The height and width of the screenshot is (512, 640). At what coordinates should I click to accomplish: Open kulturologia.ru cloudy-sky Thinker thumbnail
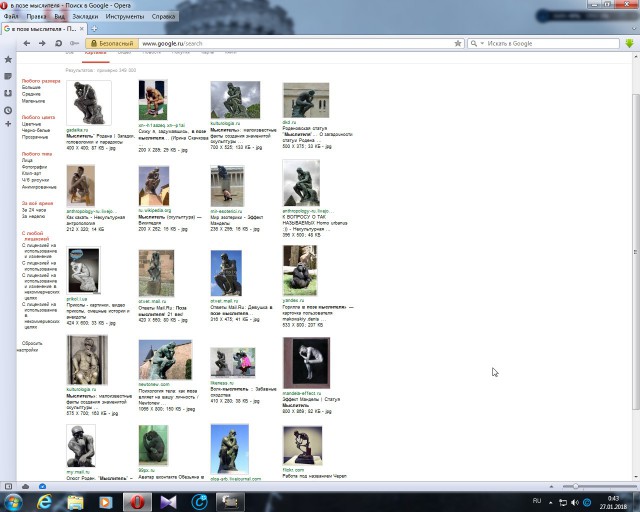(235, 100)
